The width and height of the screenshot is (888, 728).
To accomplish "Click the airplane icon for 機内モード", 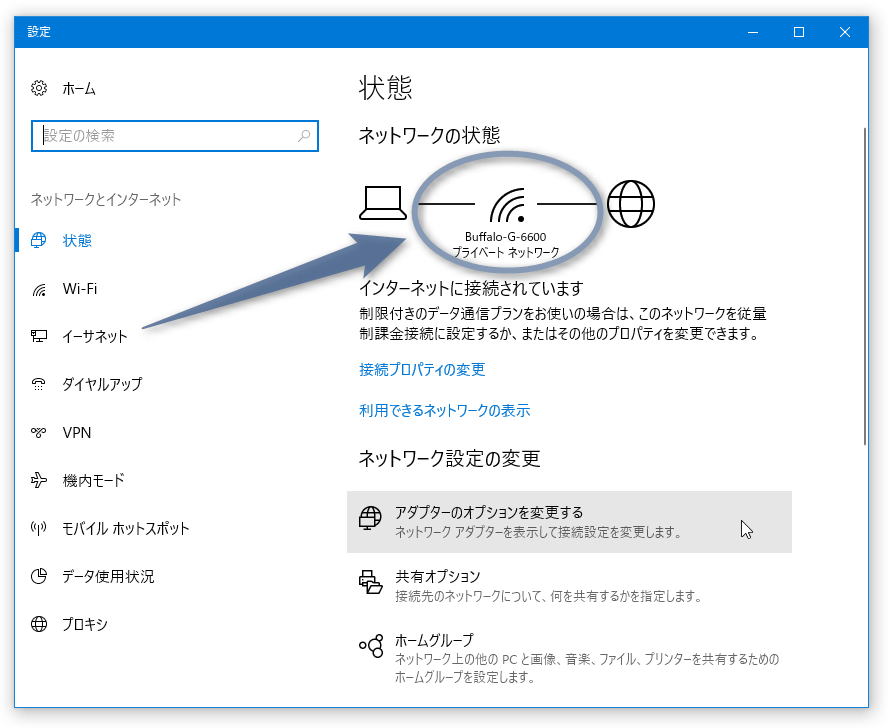I will point(39,480).
